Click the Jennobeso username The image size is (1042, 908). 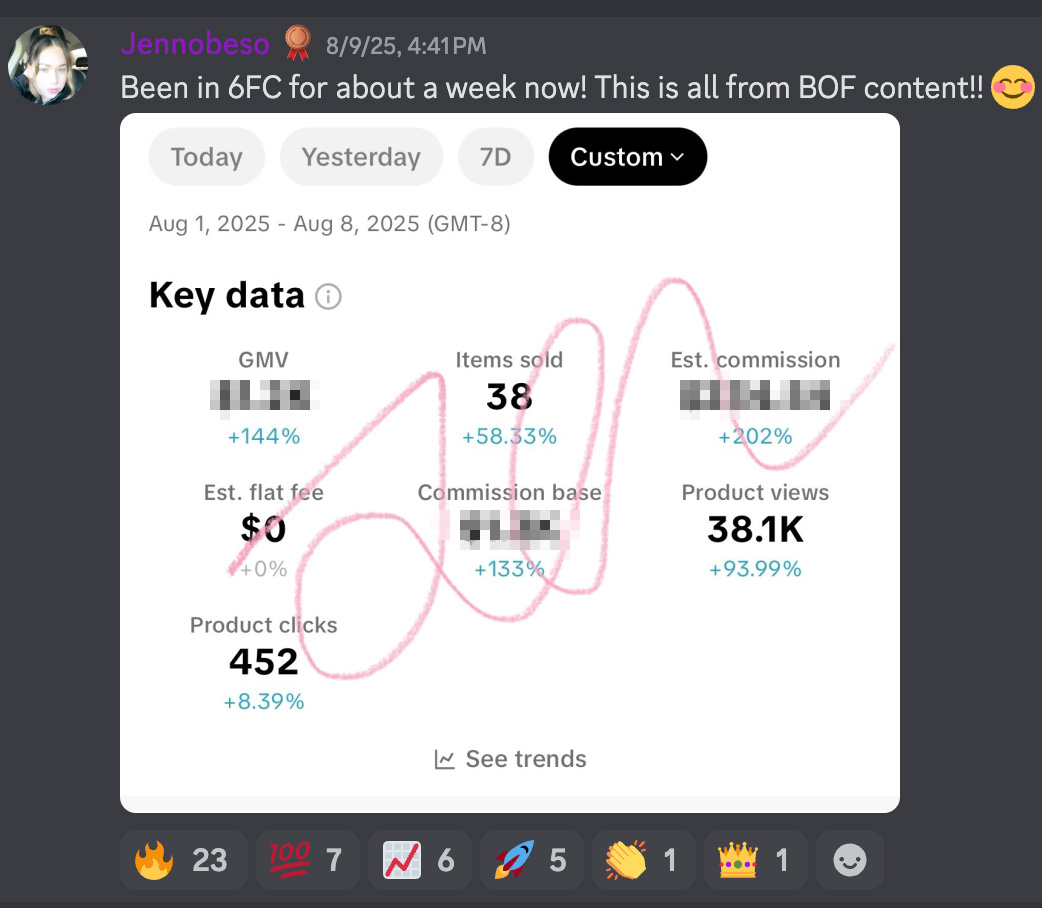pyautogui.click(x=195, y=44)
